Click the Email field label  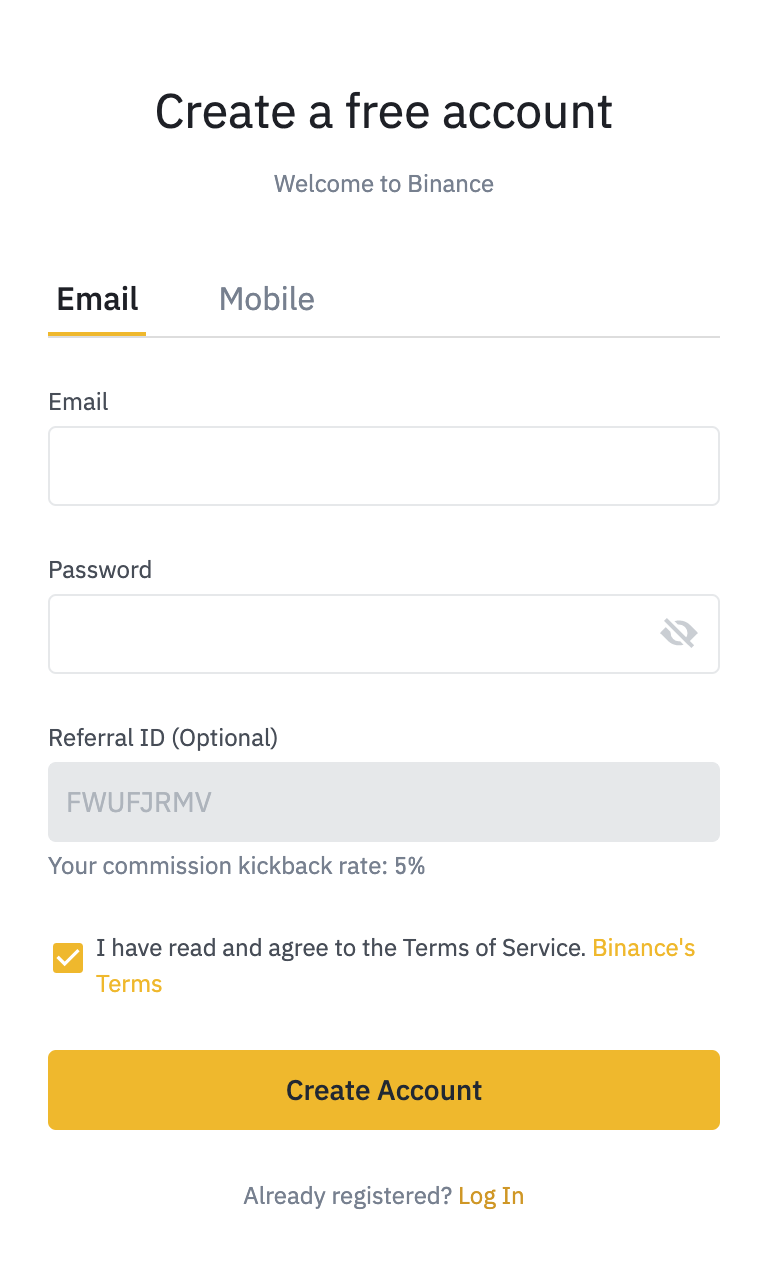coord(78,402)
